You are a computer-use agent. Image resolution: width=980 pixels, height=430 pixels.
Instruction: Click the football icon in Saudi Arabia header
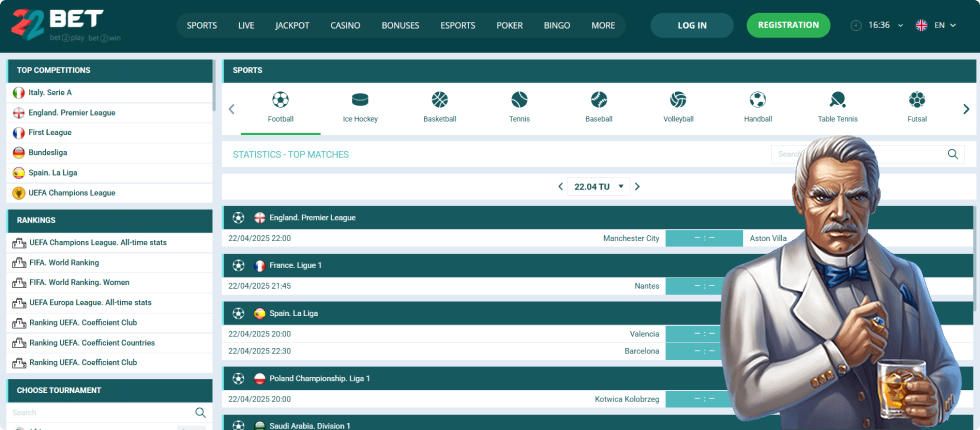coord(238,425)
